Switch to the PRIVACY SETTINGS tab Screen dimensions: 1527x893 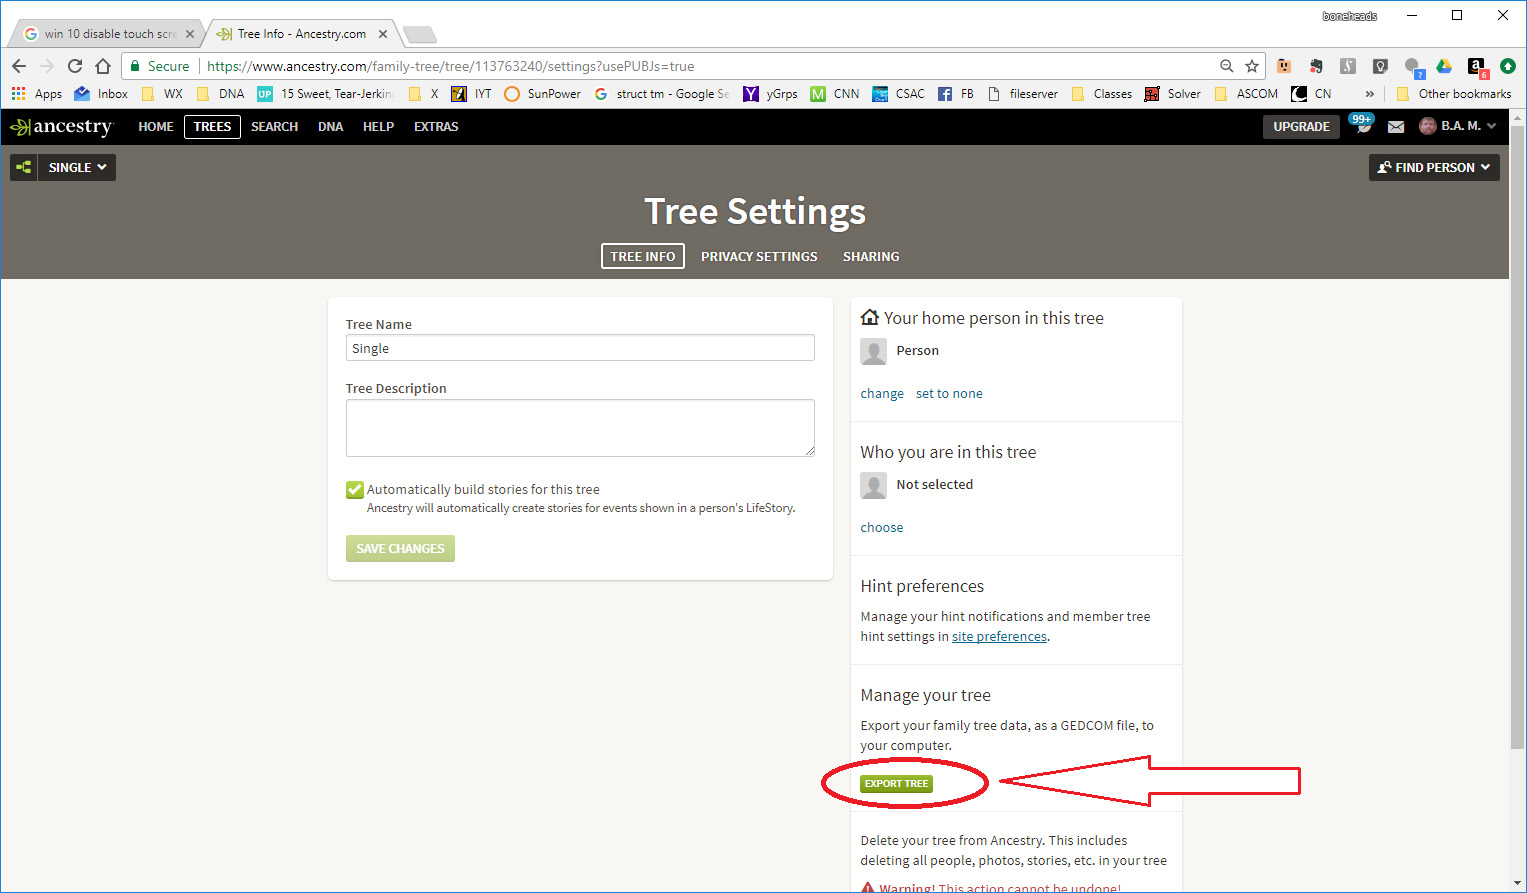(x=759, y=257)
